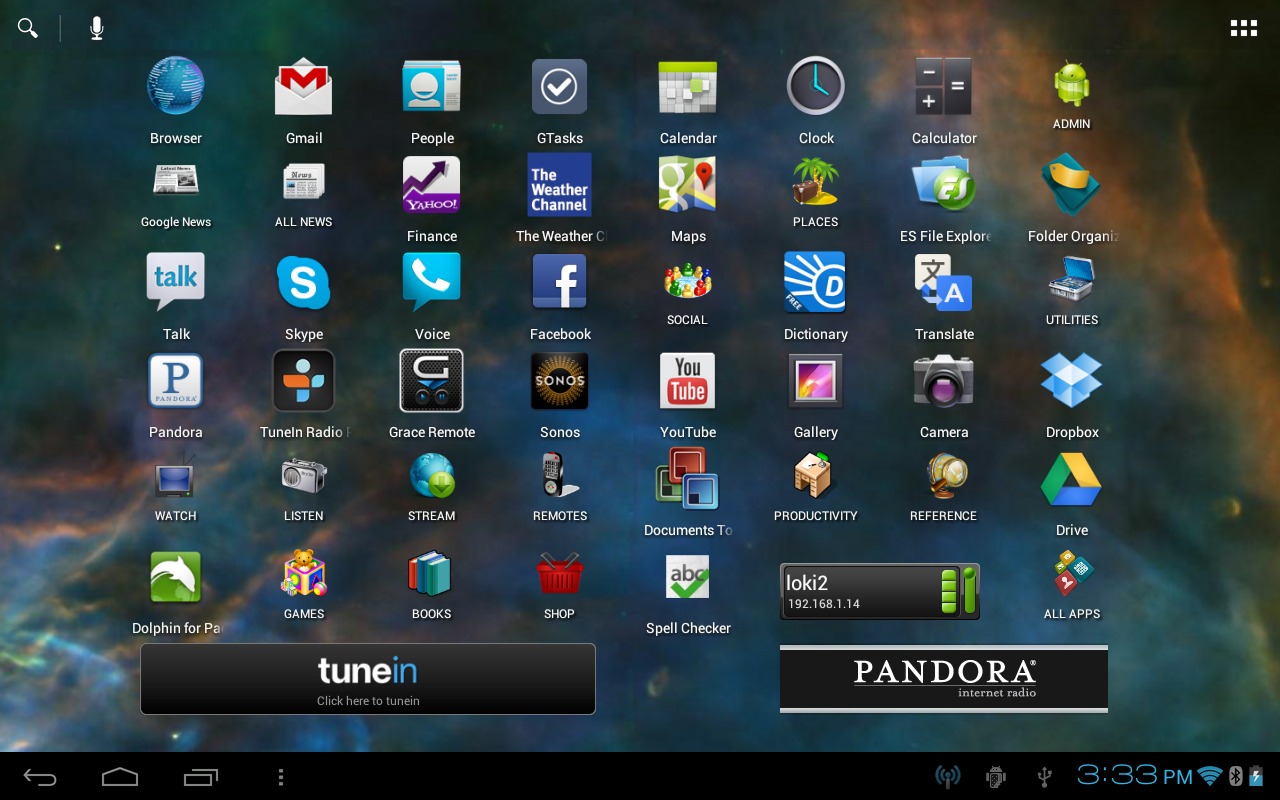Launch the Calendar app
Screen dimensions: 1280x800
click(x=688, y=86)
